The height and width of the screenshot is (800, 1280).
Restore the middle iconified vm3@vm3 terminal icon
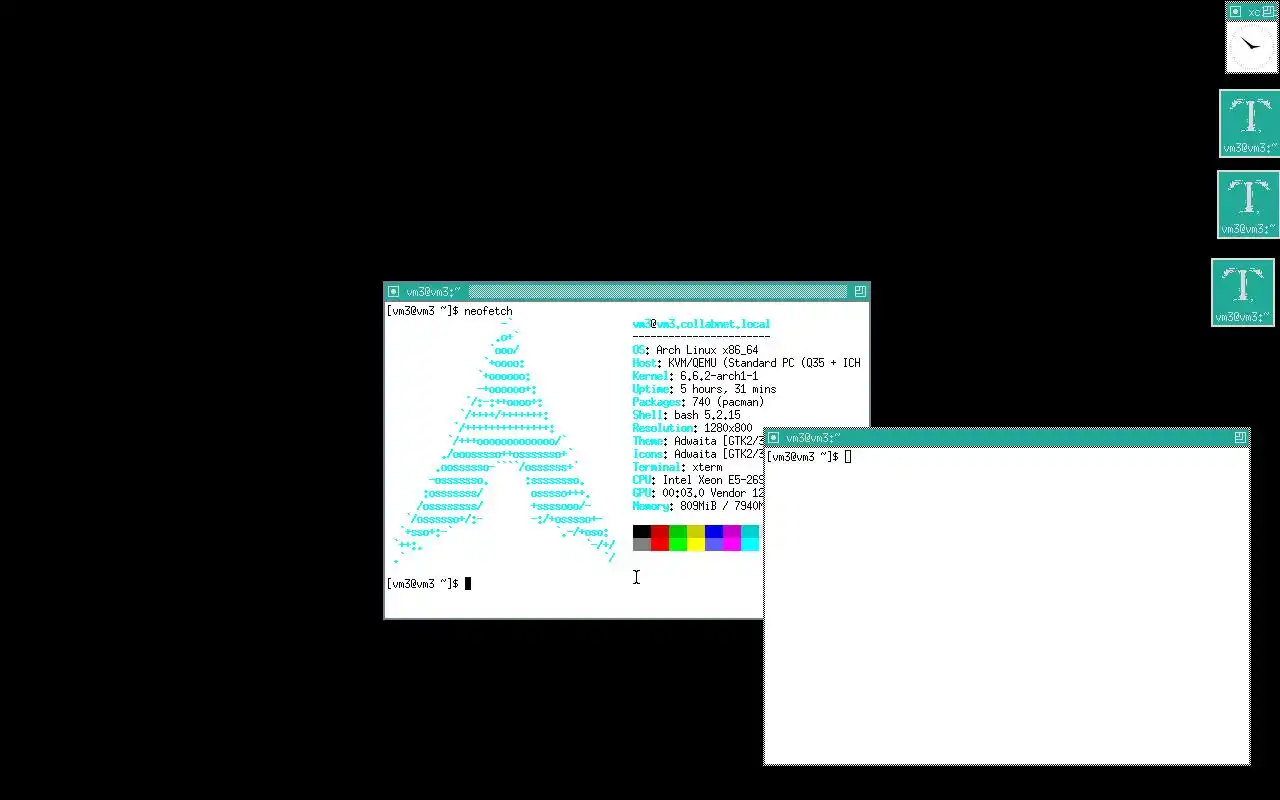coord(1248,204)
